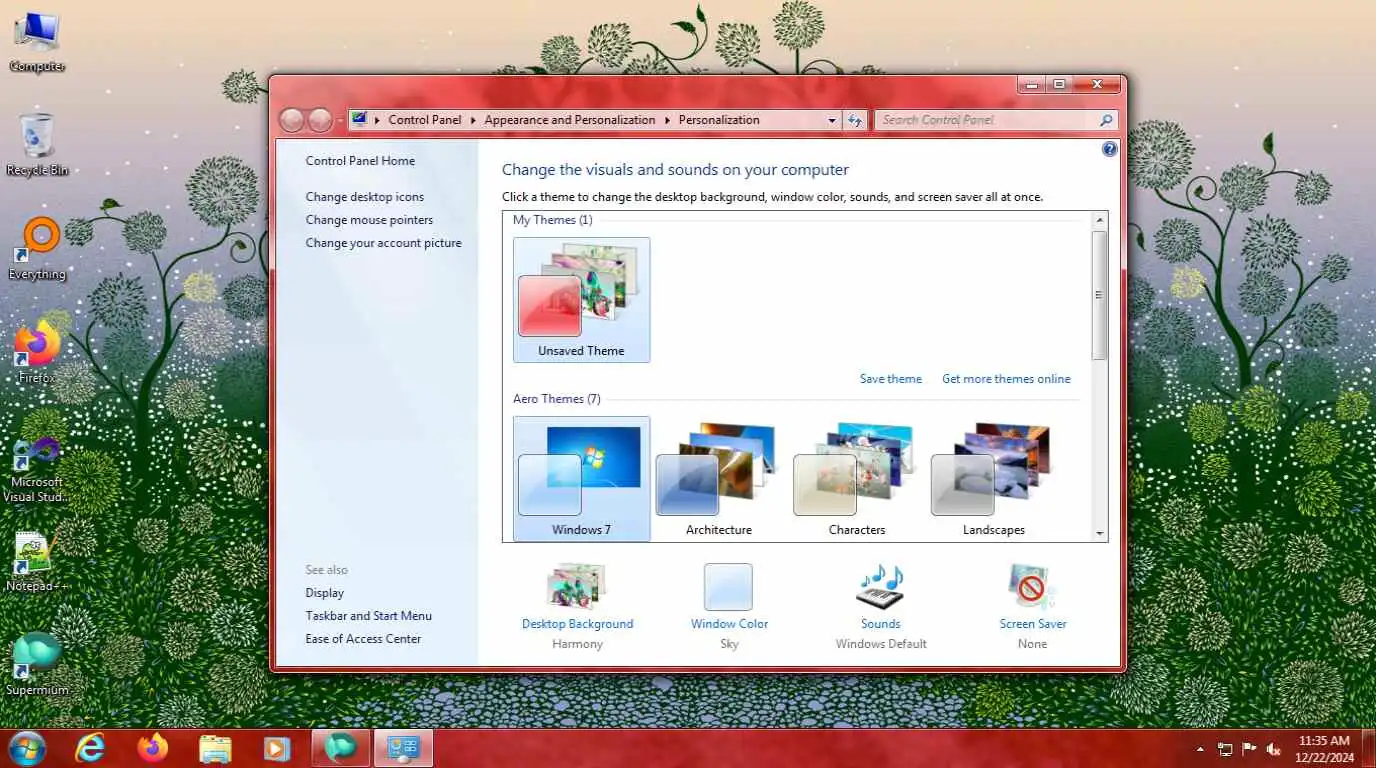Click the Sounds text link
This screenshot has width=1376, height=768.
880,624
